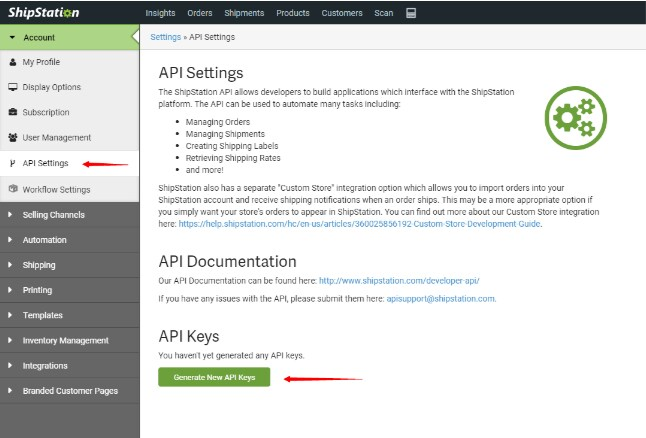Expand the Automation section
This screenshot has height=438, width=646.
pos(70,240)
